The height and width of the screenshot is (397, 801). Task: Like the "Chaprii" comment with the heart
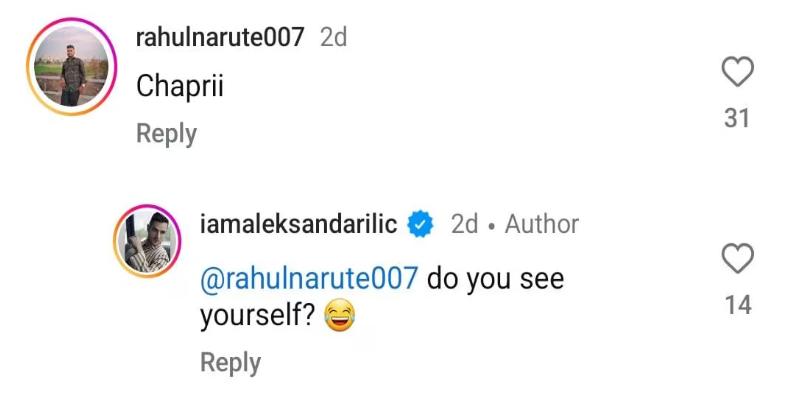(x=737, y=72)
